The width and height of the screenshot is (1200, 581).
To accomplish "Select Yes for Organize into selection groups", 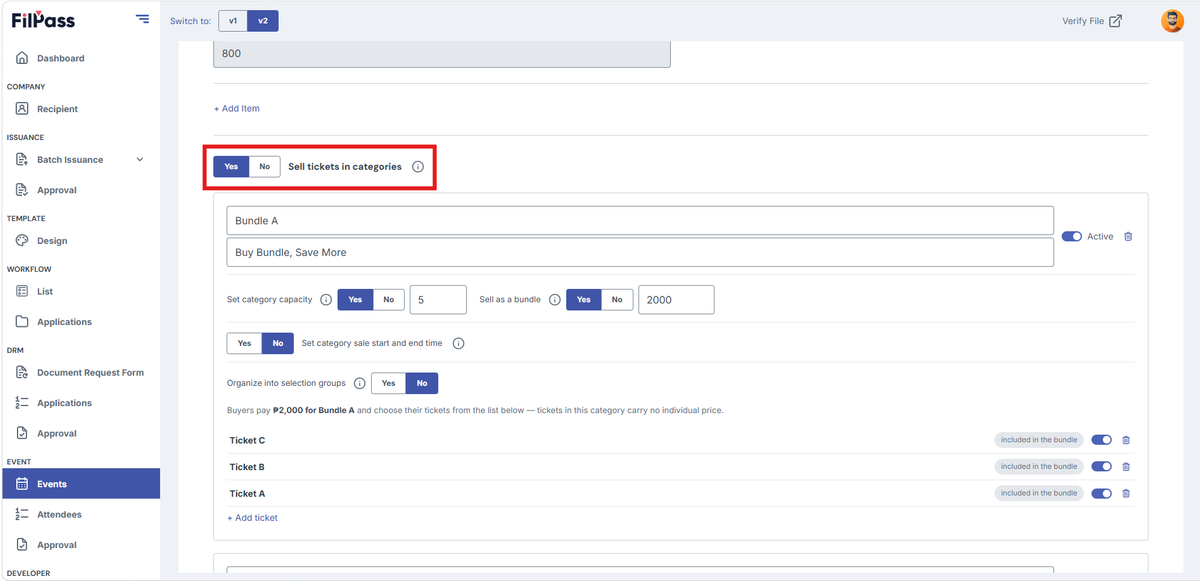I will point(388,383).
